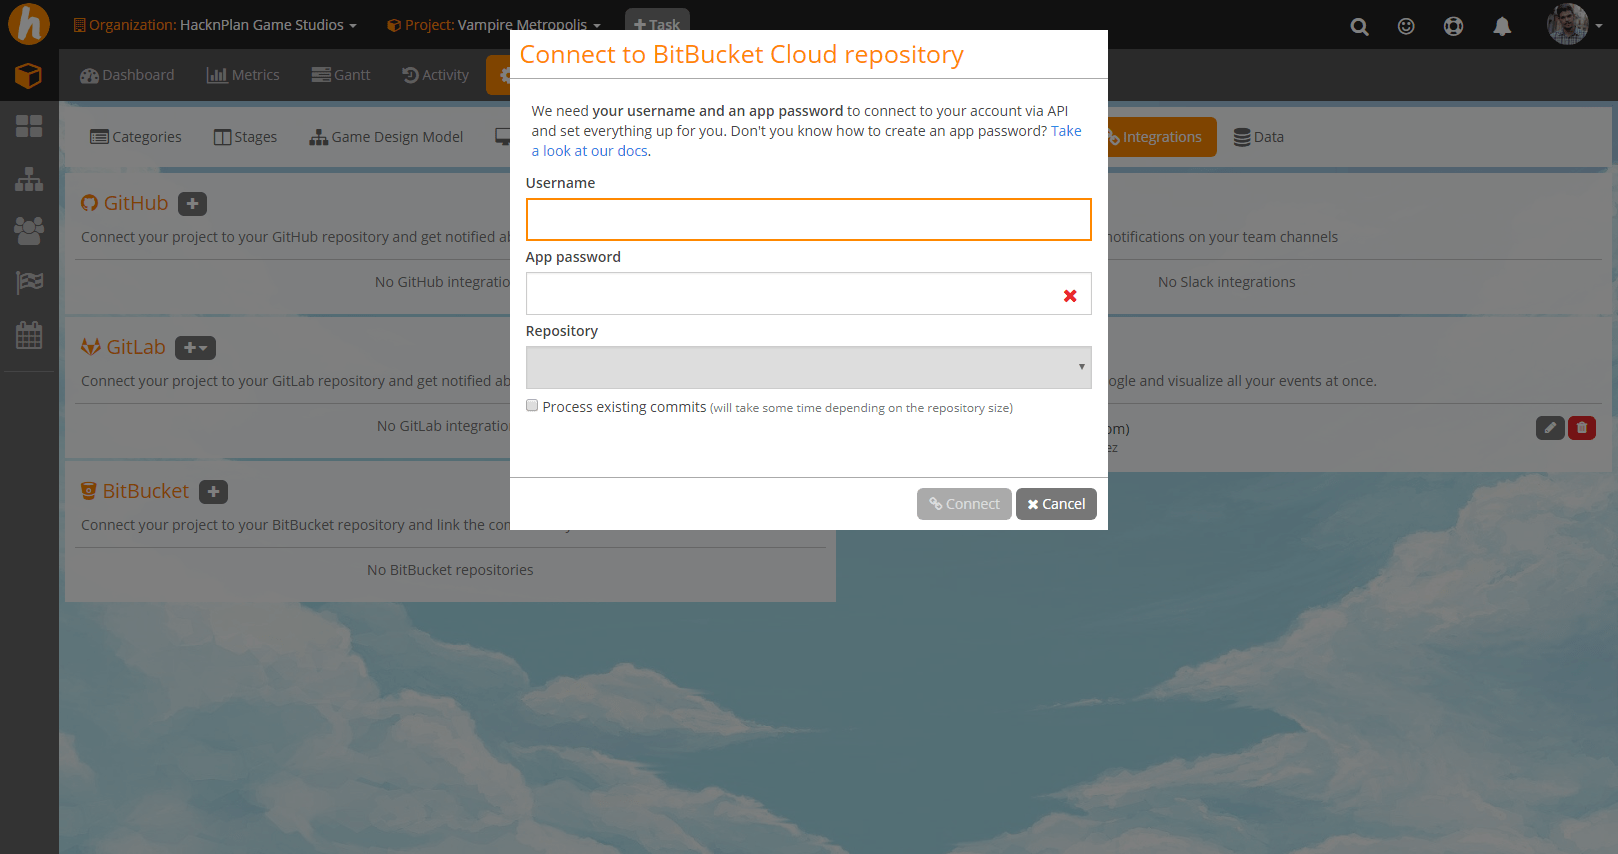Open the Organization HacknPlan Game Studios dropdown
The width and height of the screenshot is (1618, 854).
point(215,25)
